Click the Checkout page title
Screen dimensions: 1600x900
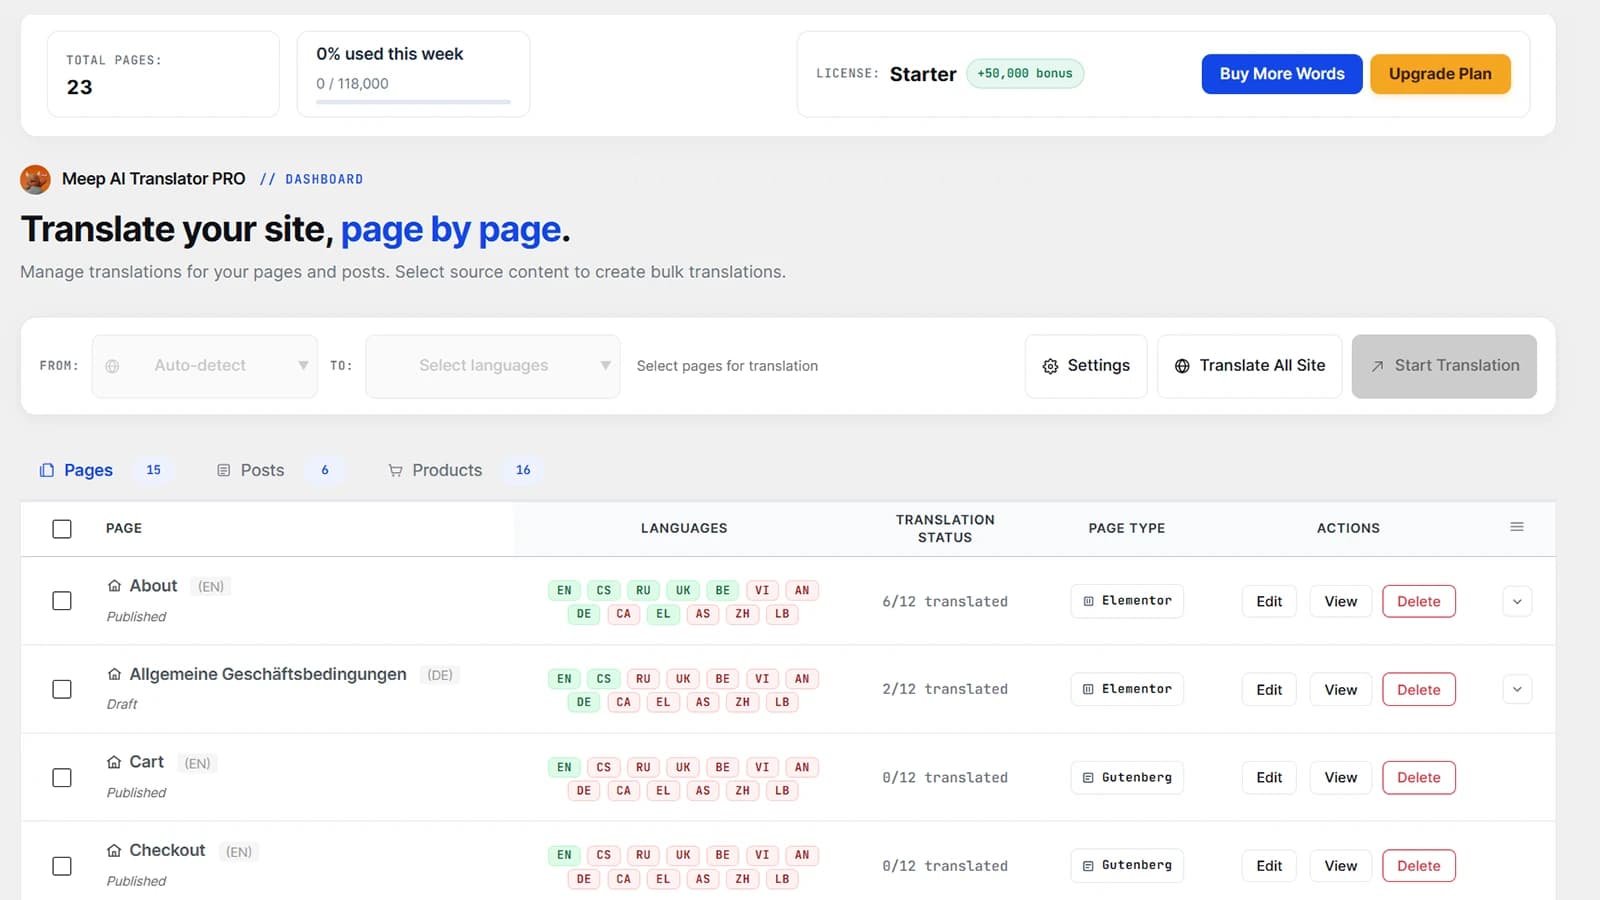click(167, 850)
